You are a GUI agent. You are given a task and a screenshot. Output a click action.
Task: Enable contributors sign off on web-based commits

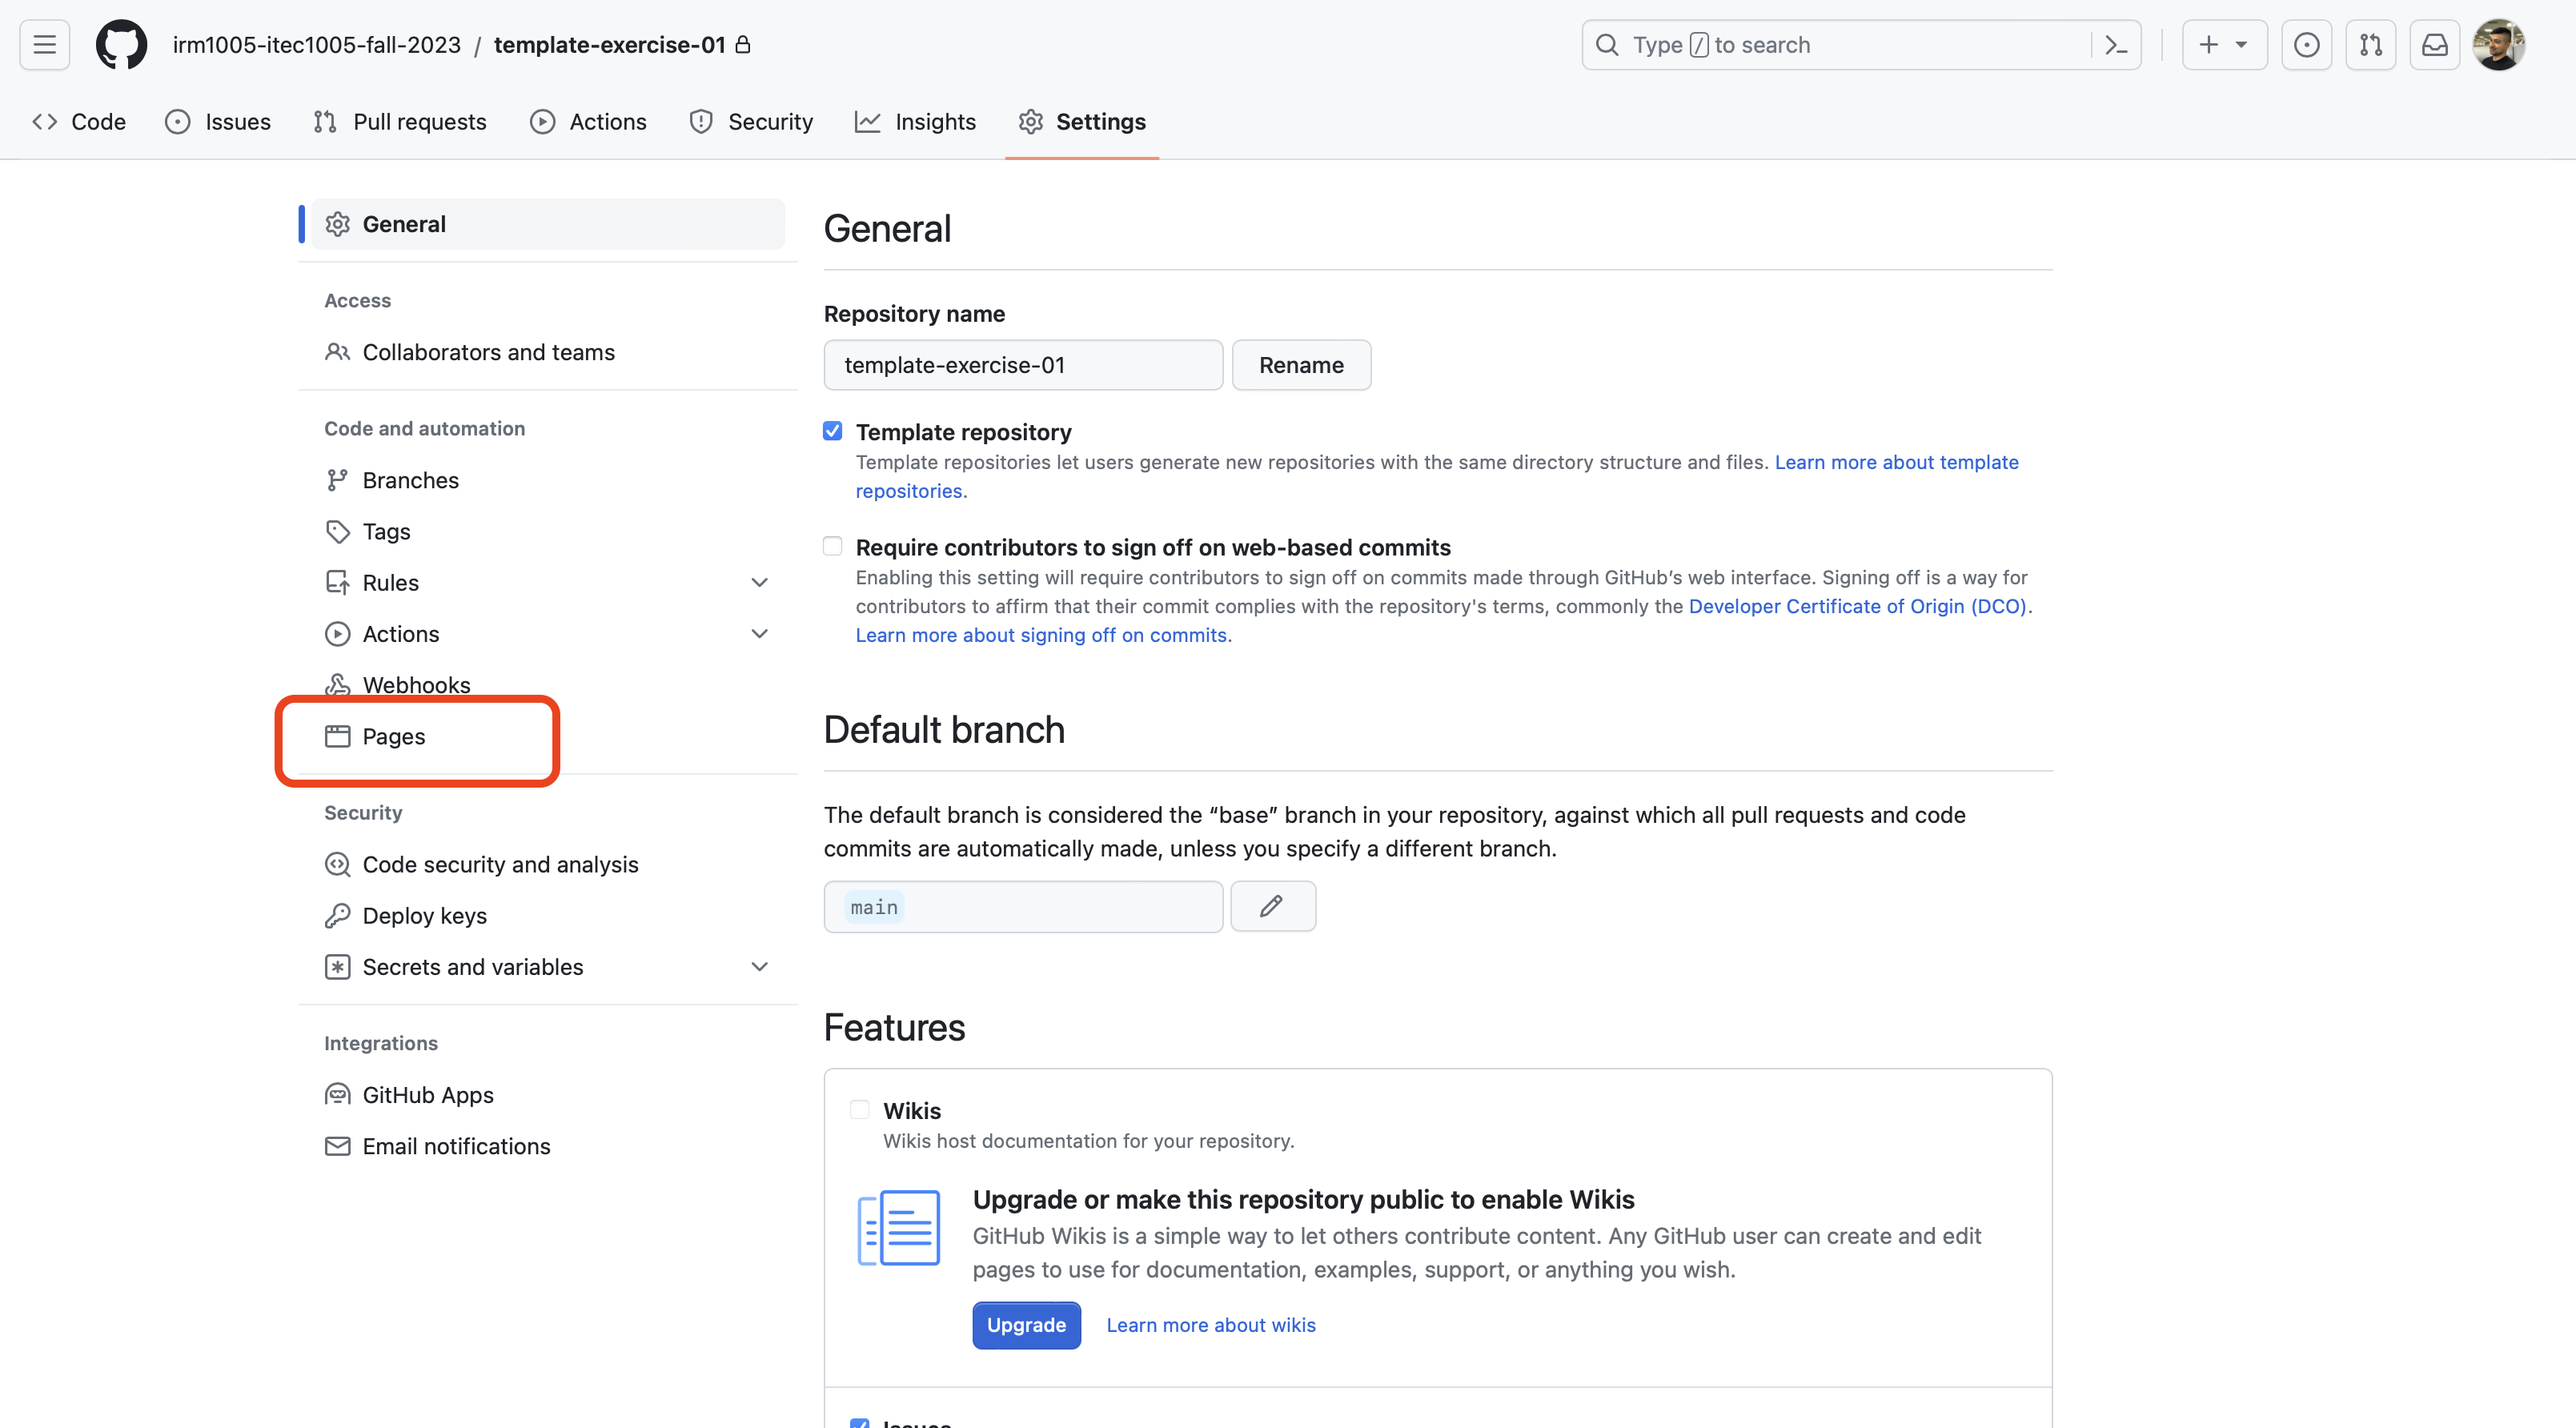[832, 546]
